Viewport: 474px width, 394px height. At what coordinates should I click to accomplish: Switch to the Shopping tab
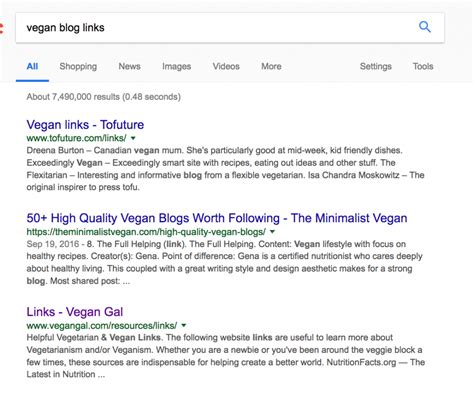(78, 66)
